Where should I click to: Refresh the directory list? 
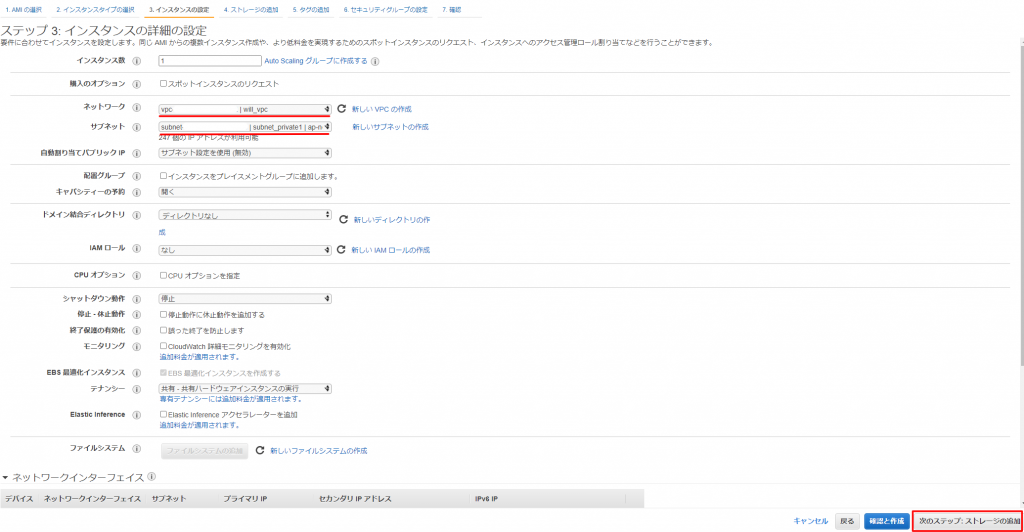[344, 219]
